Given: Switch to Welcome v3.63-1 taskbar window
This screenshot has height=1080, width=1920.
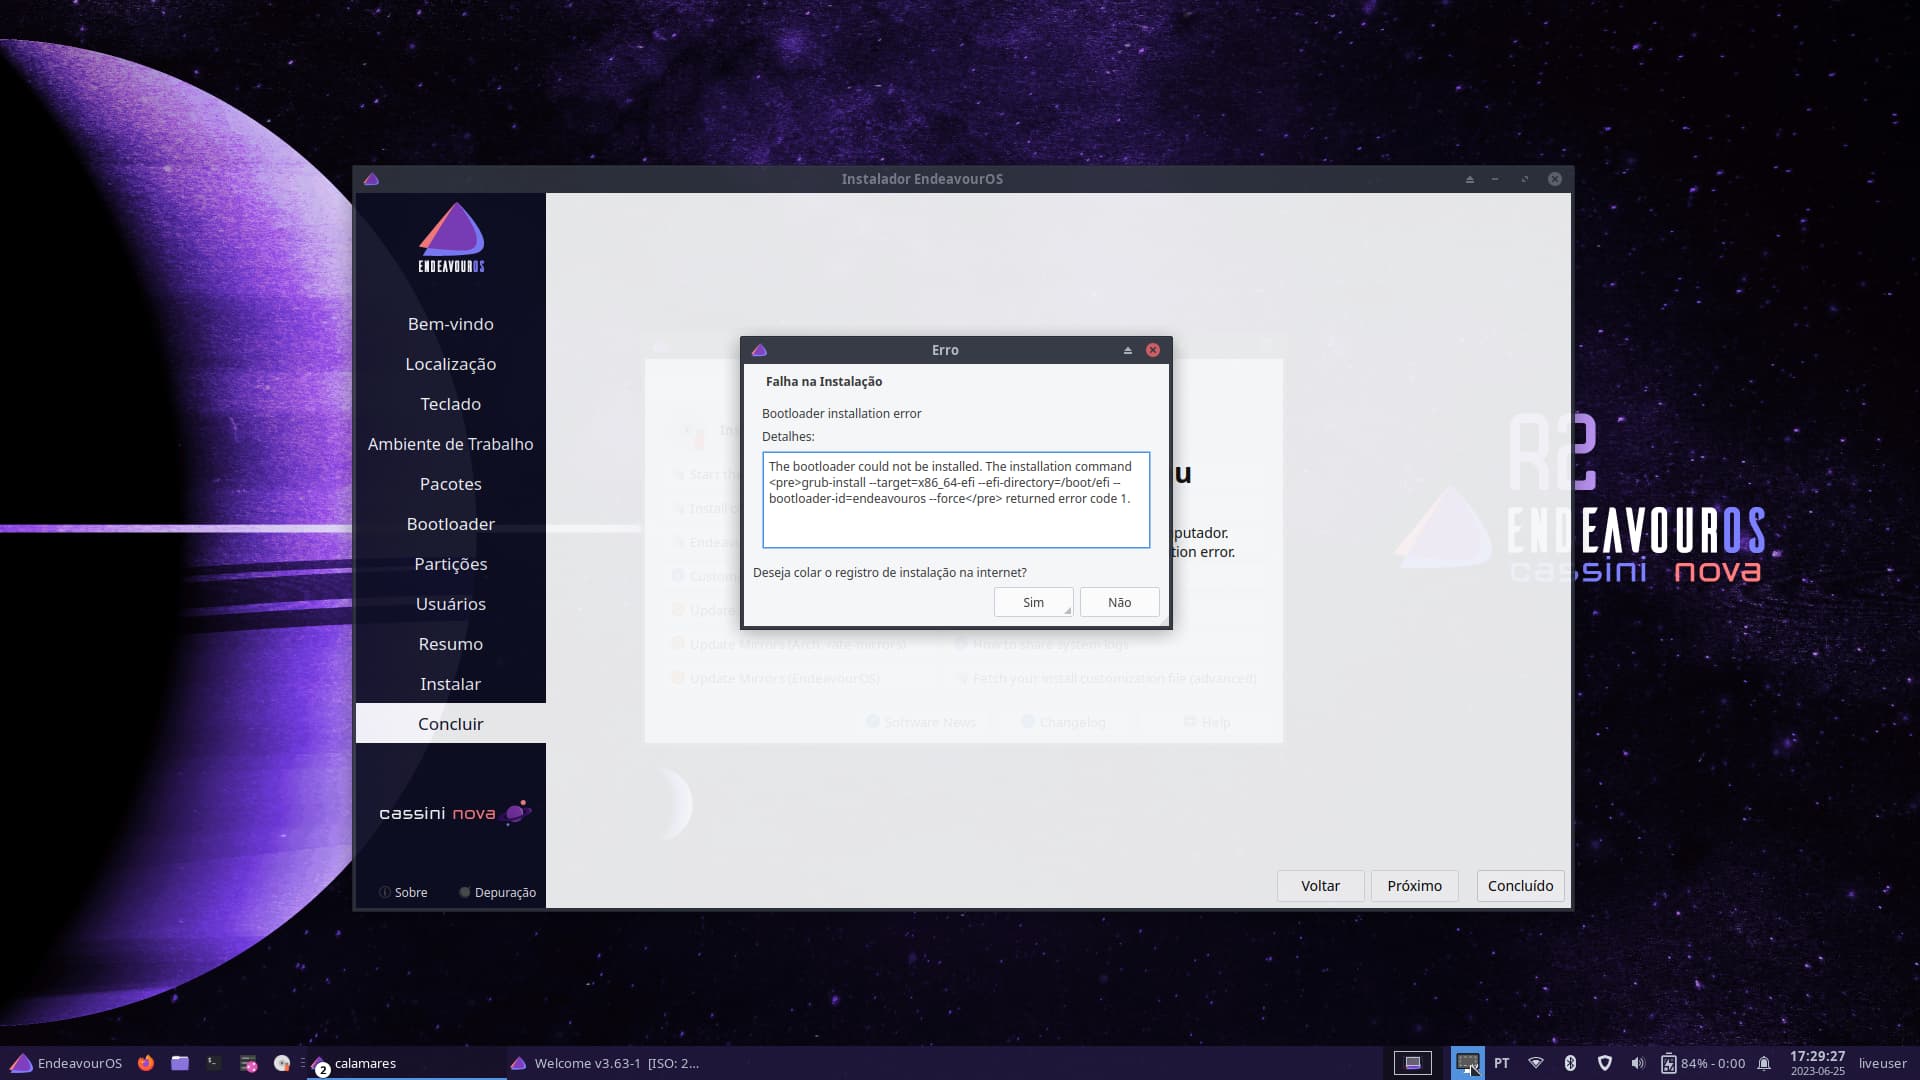Looking at the screenshot, I should pyautogui.click(x=605, y=1063).
